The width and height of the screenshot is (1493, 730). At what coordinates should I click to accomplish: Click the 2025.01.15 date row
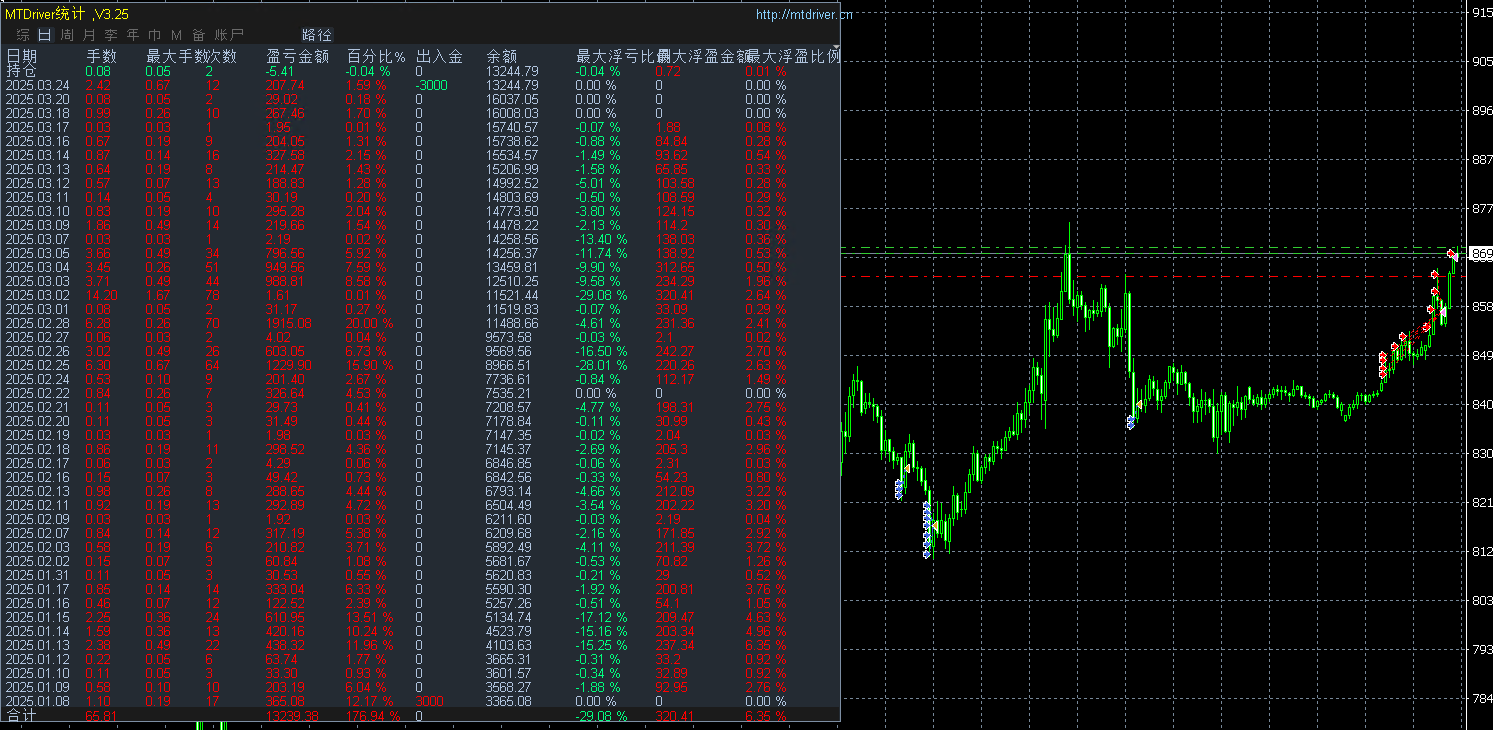[37, 617]
